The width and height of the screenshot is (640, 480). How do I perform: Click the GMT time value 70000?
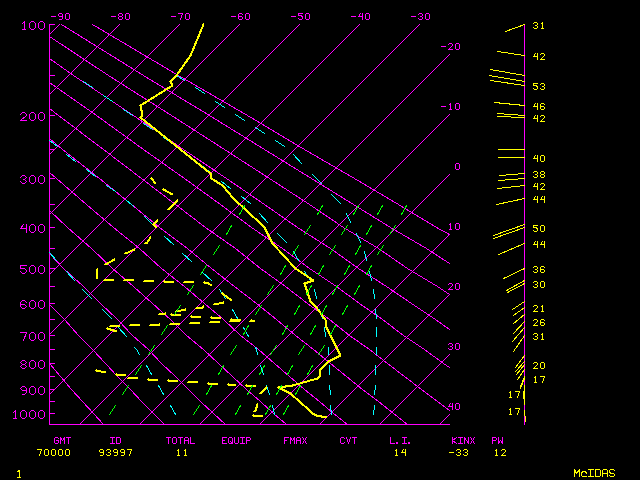56,452
